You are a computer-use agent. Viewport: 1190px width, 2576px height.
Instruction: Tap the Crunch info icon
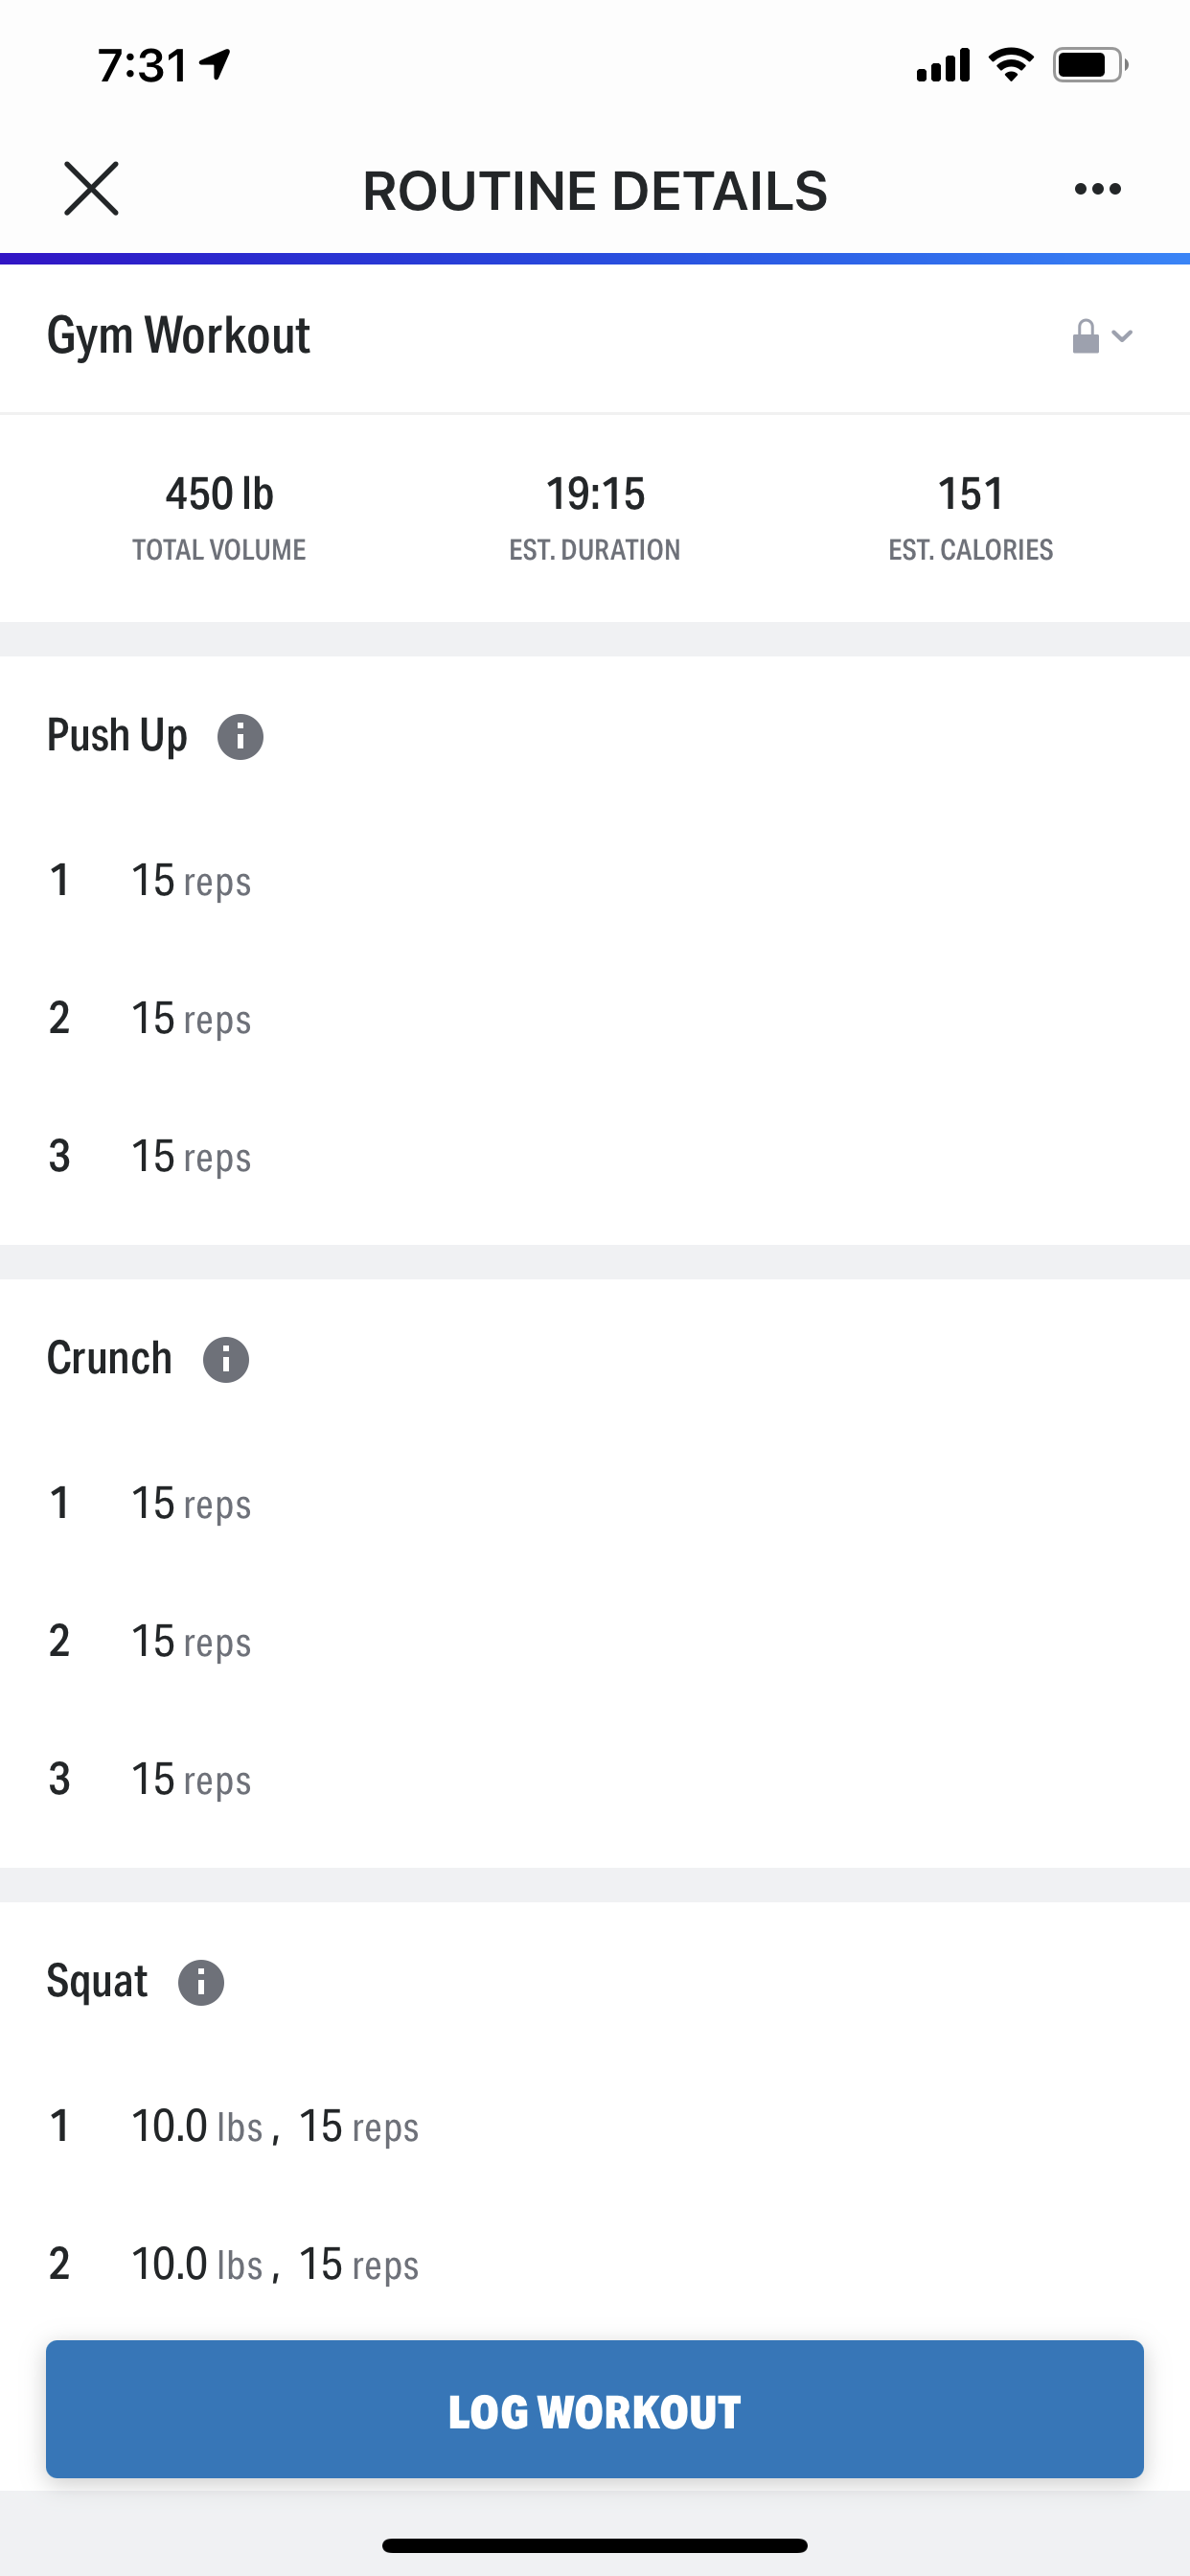(226, 1360)
